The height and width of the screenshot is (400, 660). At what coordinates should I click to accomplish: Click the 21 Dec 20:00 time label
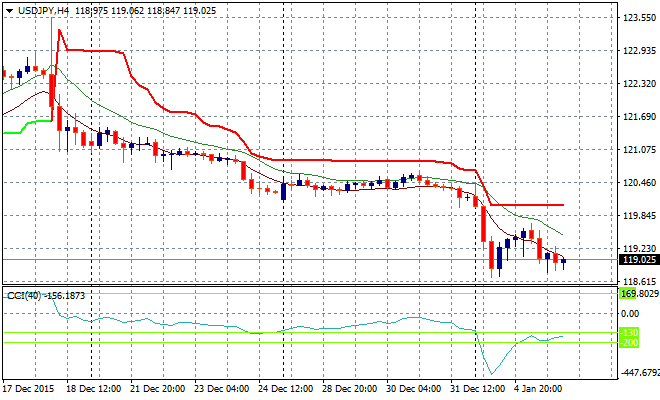pyautogui.click(x=157, y=389)
